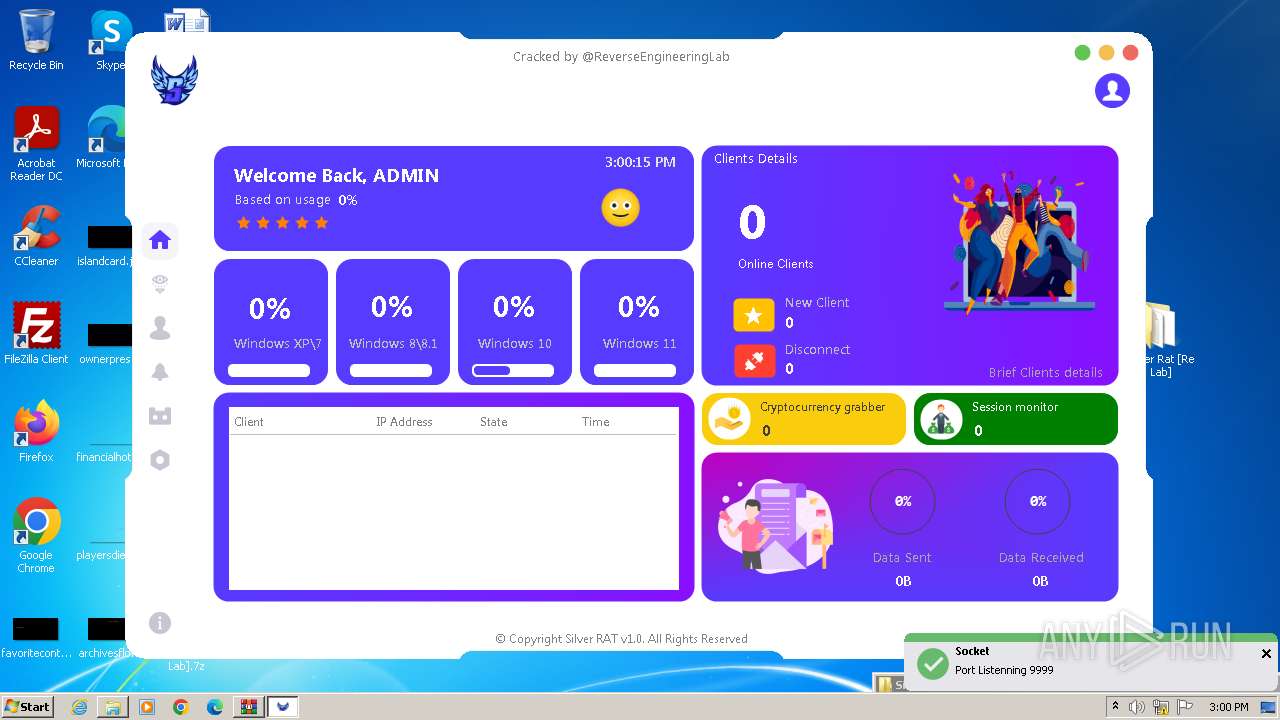Click the Windows 10 progress bar
The image size is (1280, 720).
[x=513, y=370]
